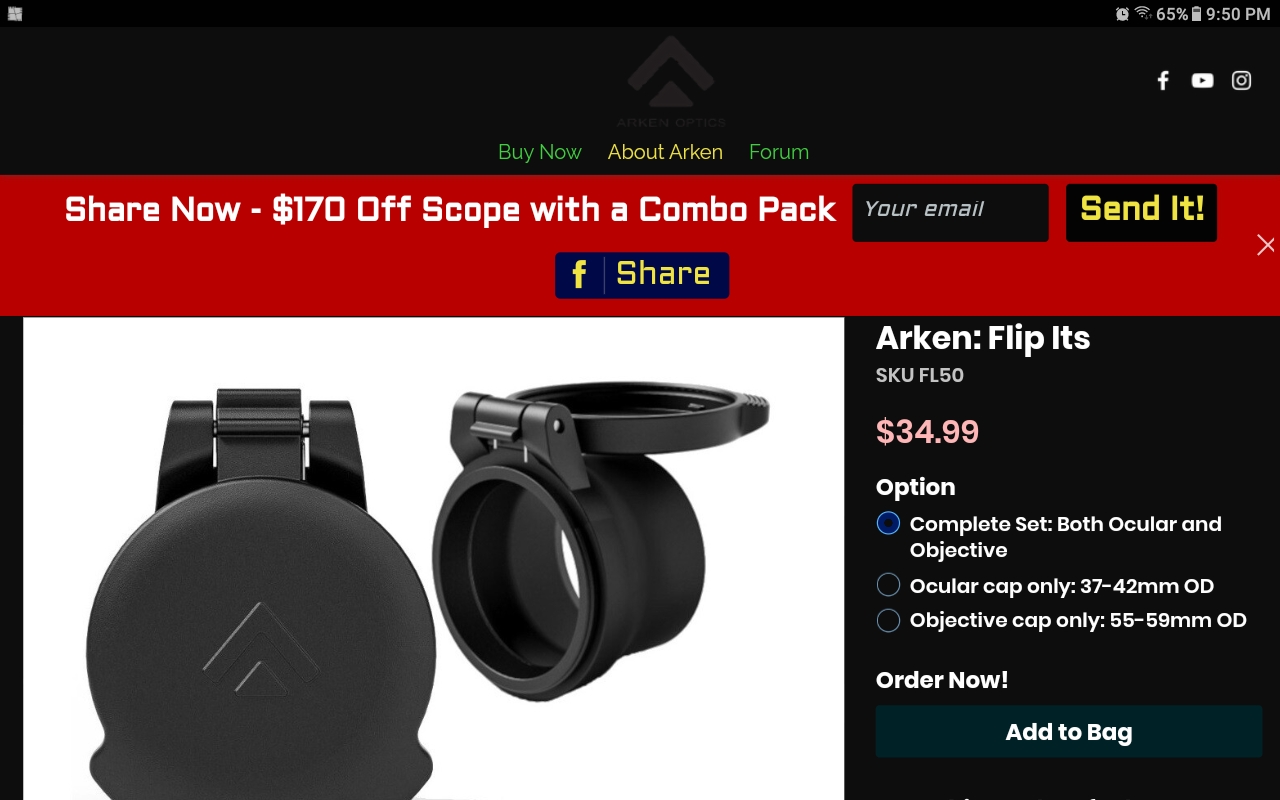The width and height of the screenshot is (1280, 800).
Task: Open Arken's YouTube channel icon
Action: click(x=1202, y=81)
